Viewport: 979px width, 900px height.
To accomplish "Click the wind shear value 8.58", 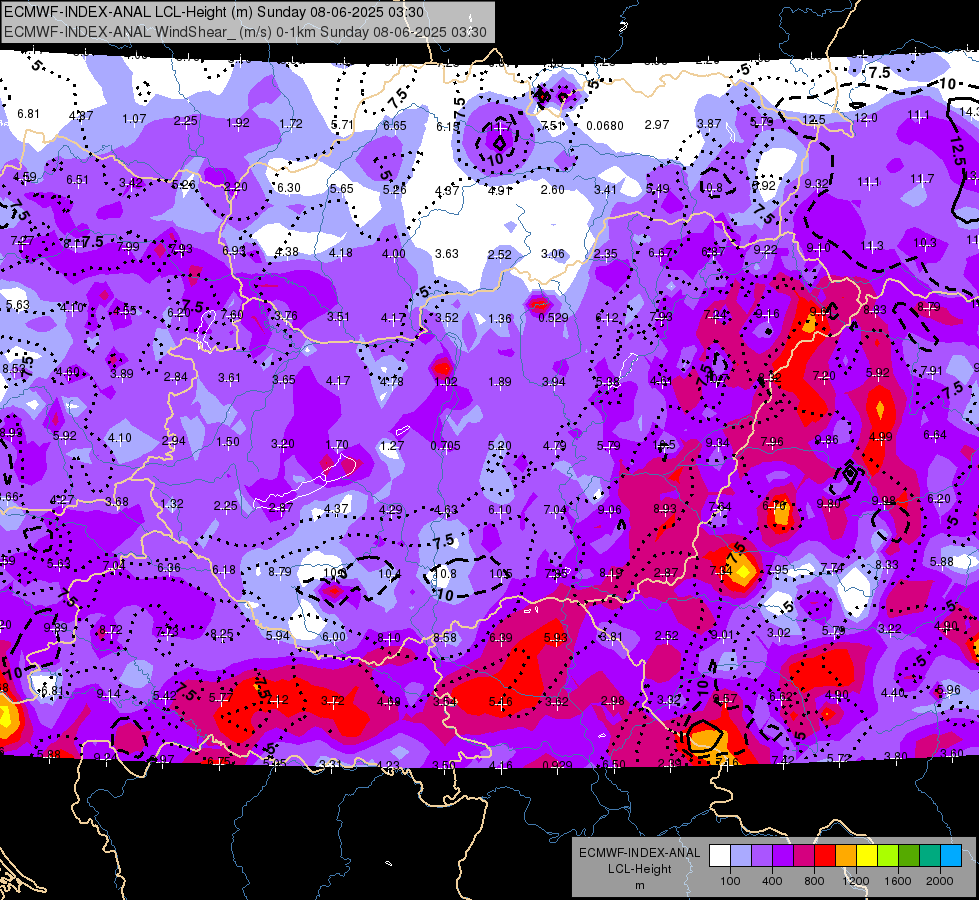I will pos(445,638).
